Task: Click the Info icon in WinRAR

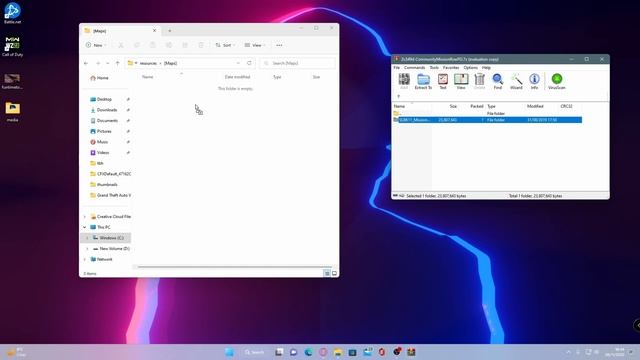Action: click(x=534, y=81)
